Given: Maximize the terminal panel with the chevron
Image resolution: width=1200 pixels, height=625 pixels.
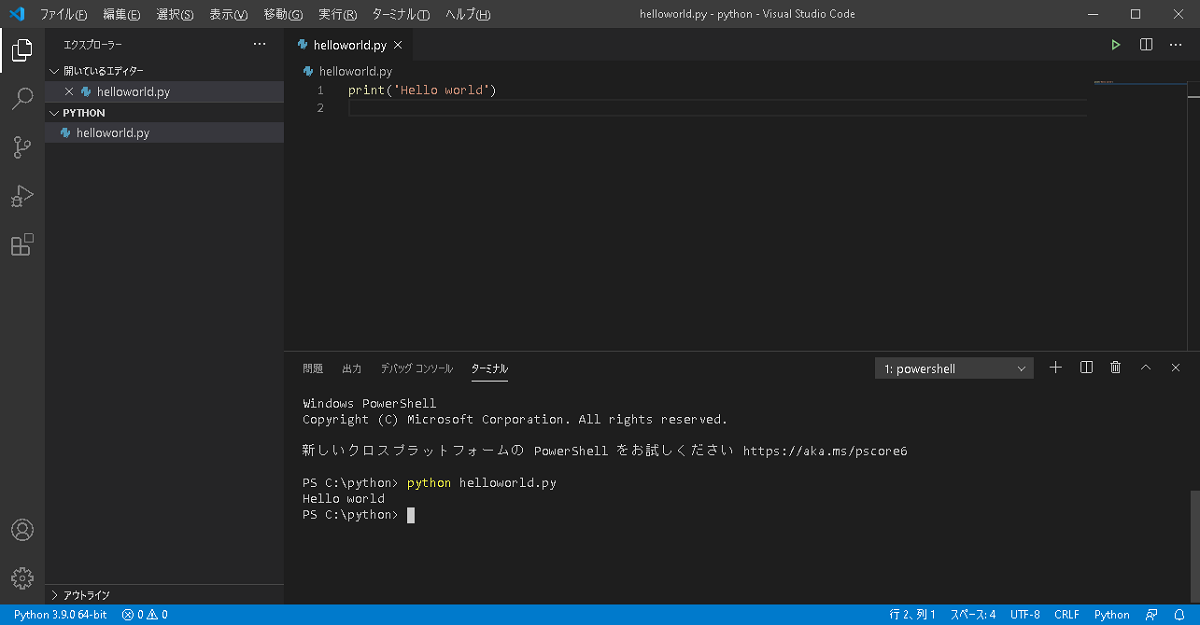Looking at the screenshot, I should [x=1145, y=367].
